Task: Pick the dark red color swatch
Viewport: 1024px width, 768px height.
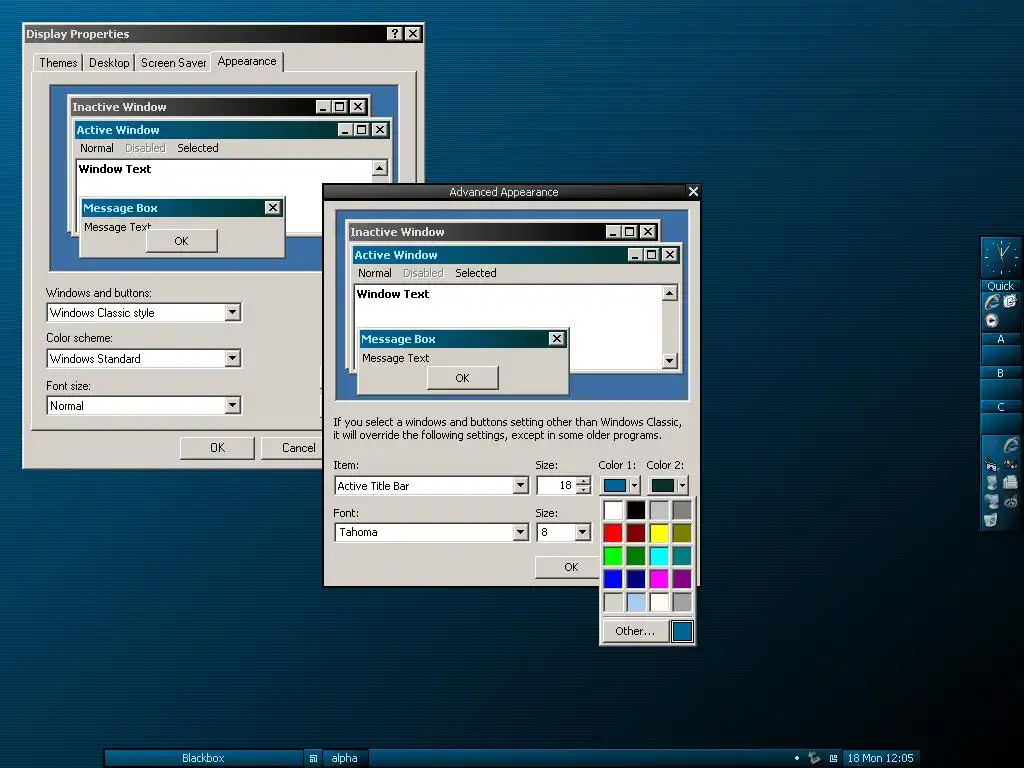Action: click(636, 533)
